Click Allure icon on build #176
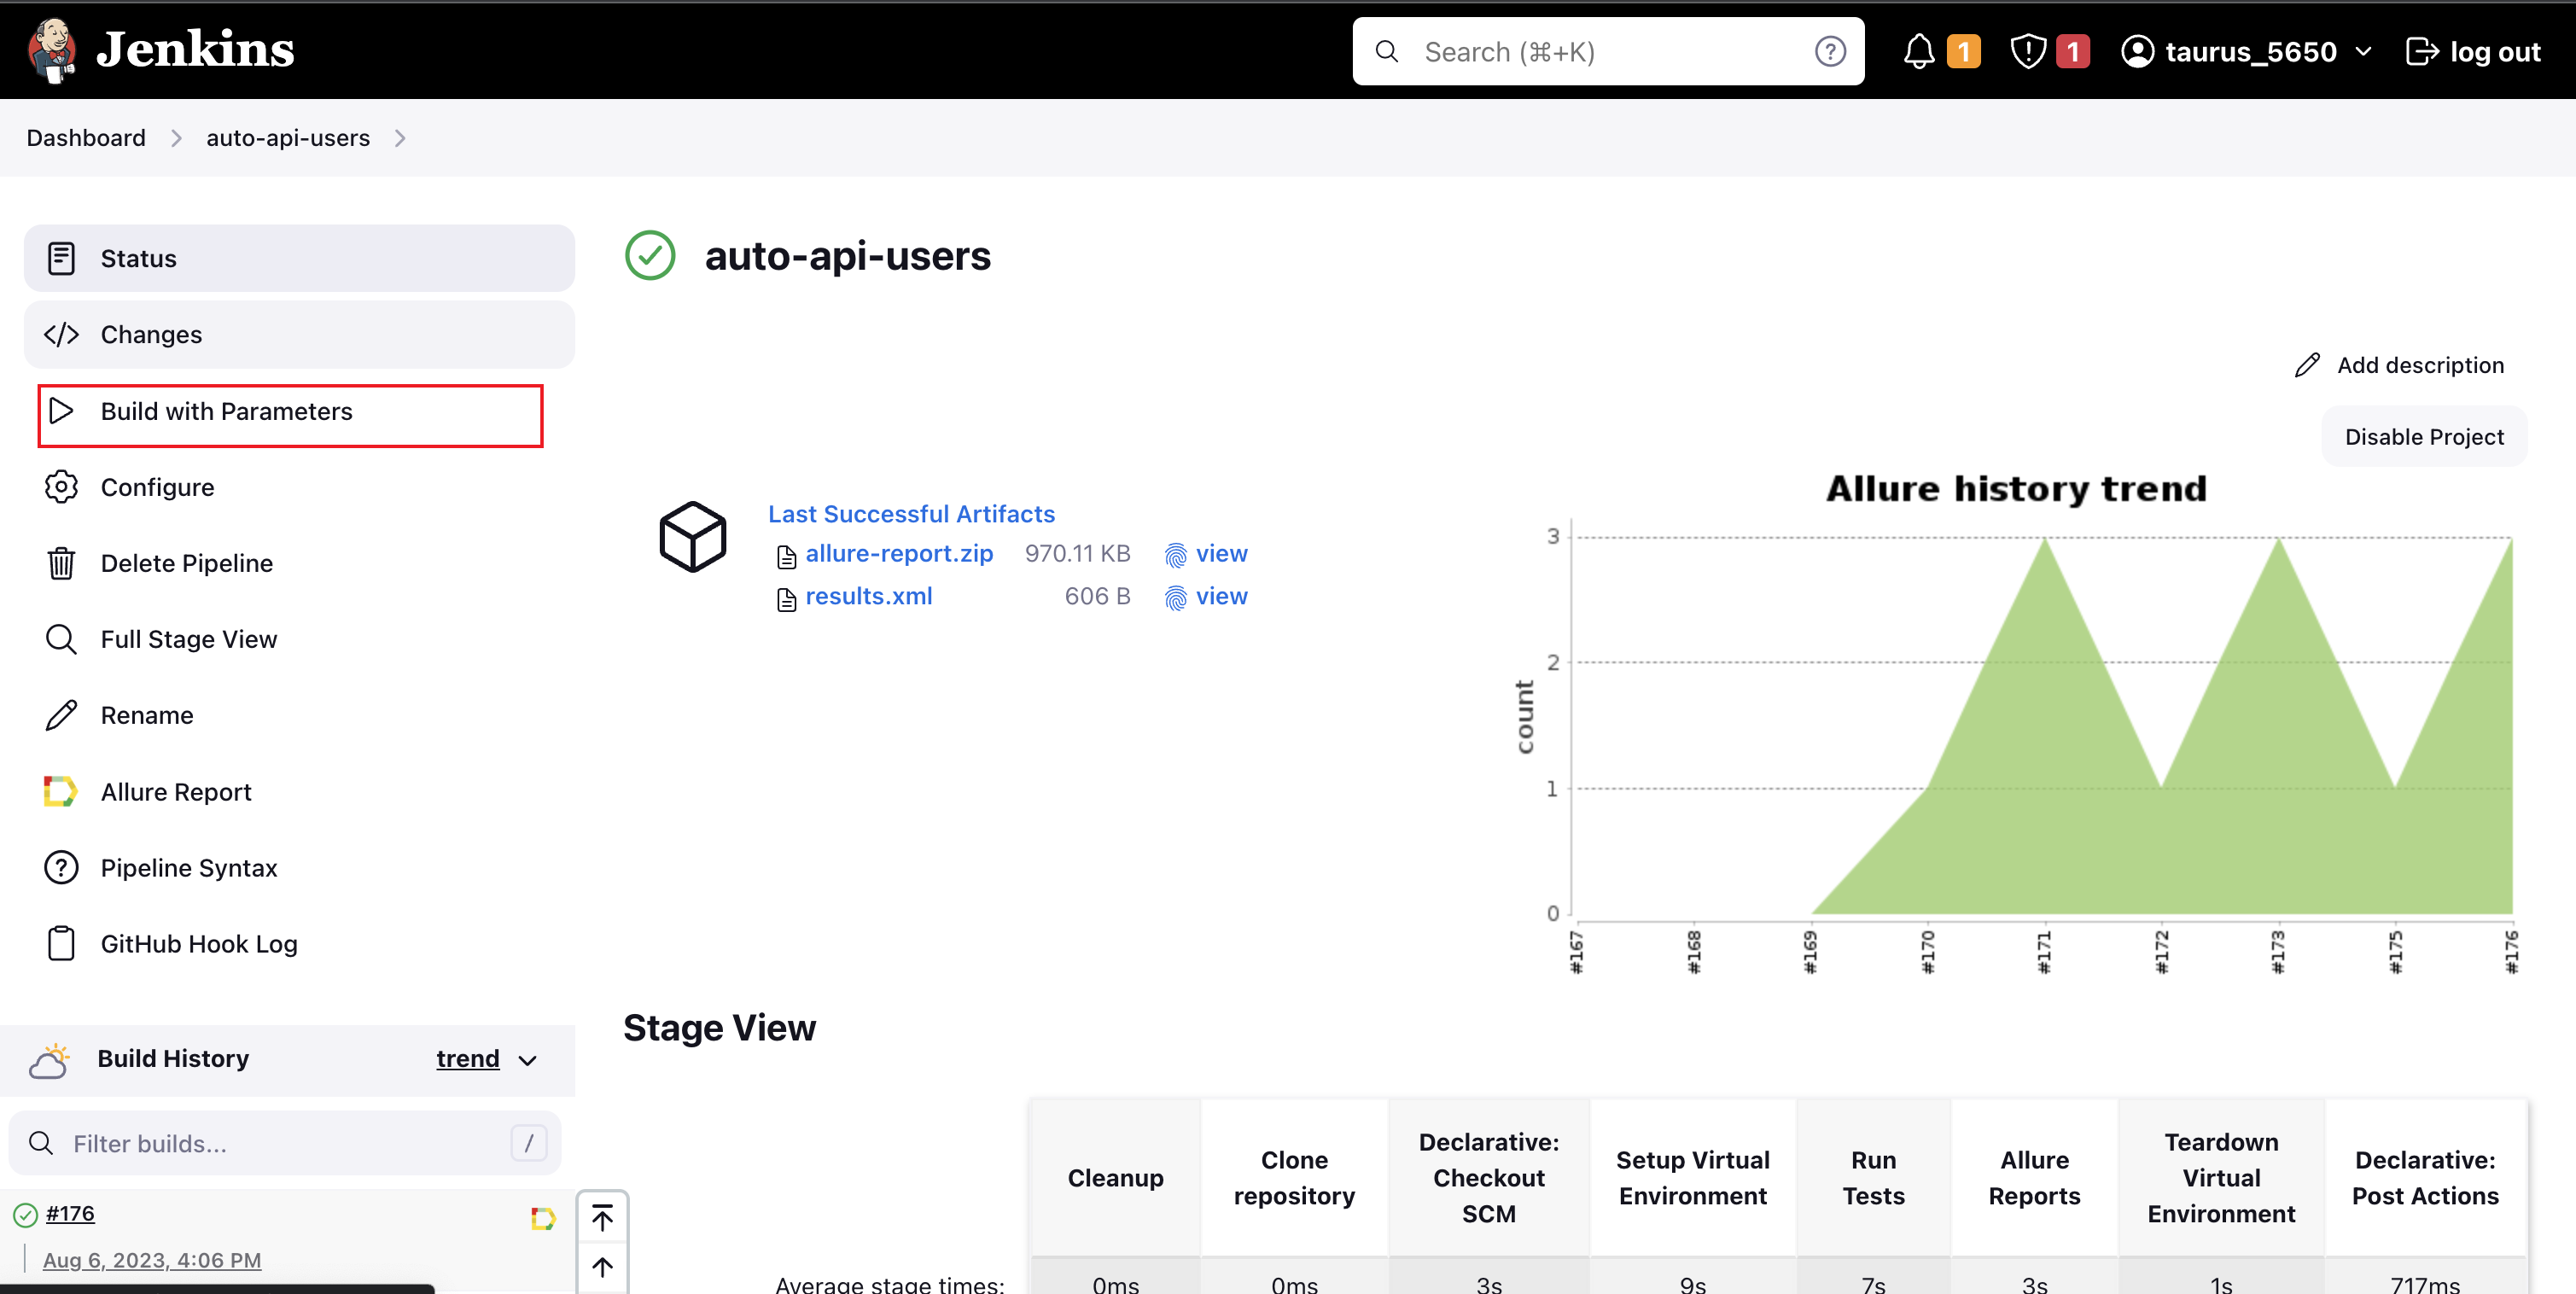2576x1294 pixels. click(542, 1217)
